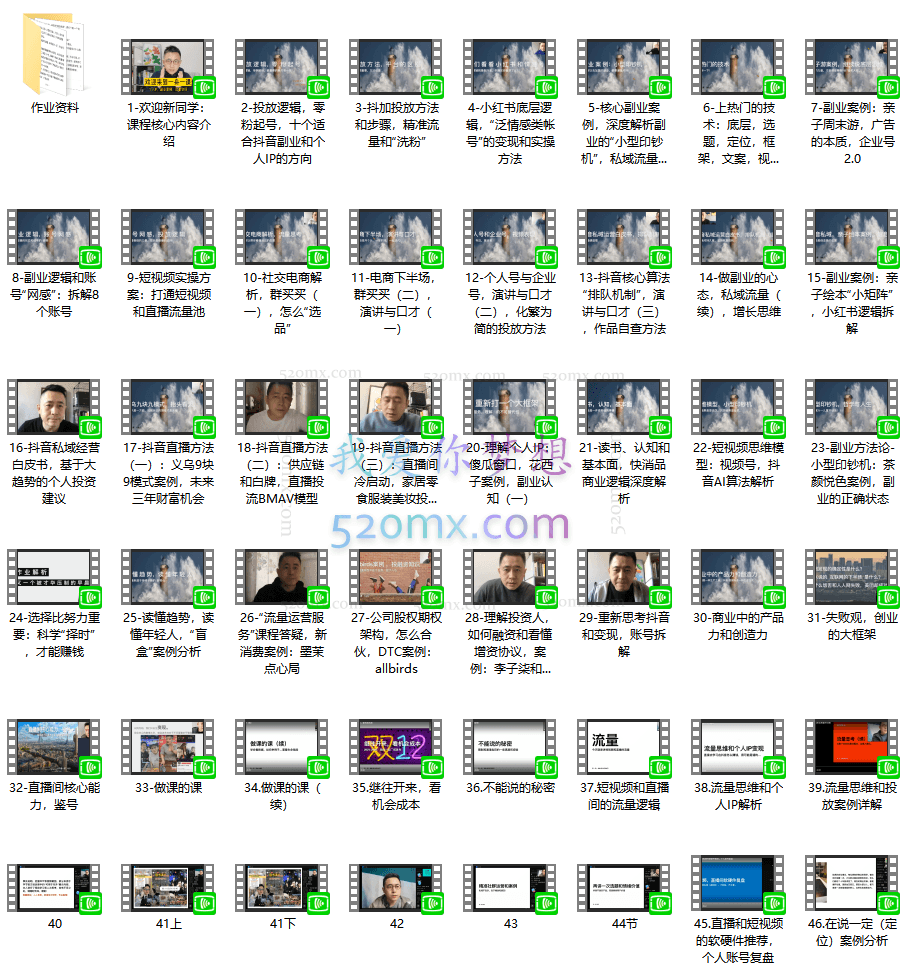Viewport: 904px width, 972px height.
Task: Click video icon 5-核心副业案例
Action: (x=624, y=67)
